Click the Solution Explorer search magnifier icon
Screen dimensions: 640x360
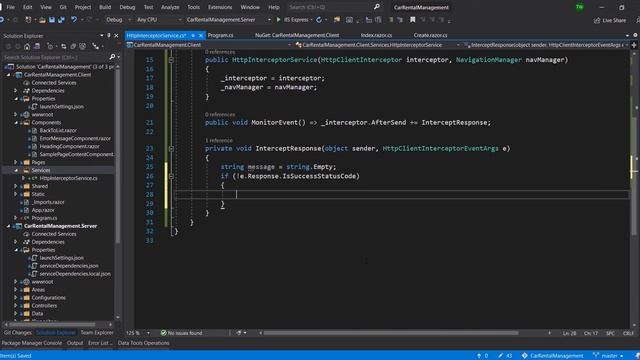pos(112,57)
